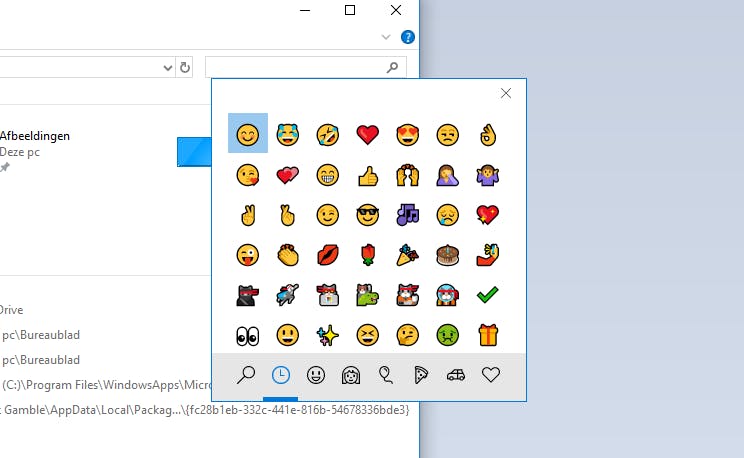The height and width of the screenshot is (458, 744).
Task: Insert the OK hand emoji
Action: click(488, 135)
